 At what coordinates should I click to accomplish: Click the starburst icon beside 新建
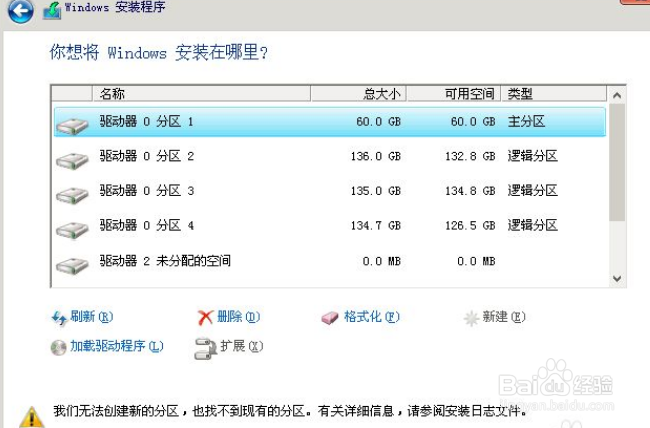pyautogui.click(x=471, y=319)
